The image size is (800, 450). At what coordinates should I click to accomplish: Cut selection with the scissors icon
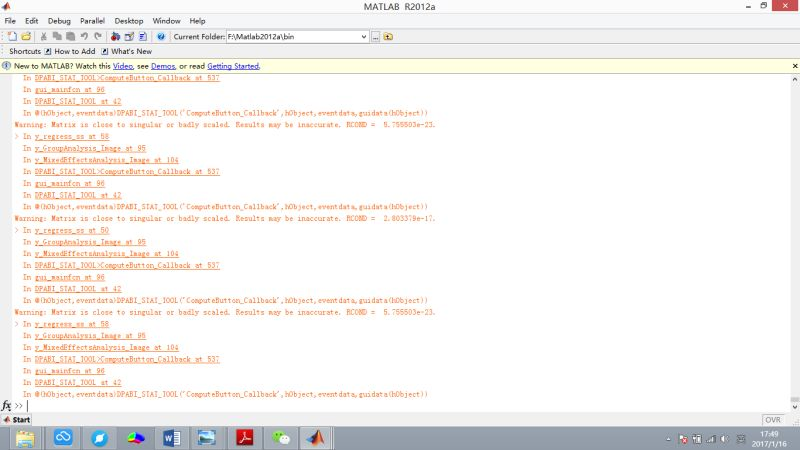(44, 36)
